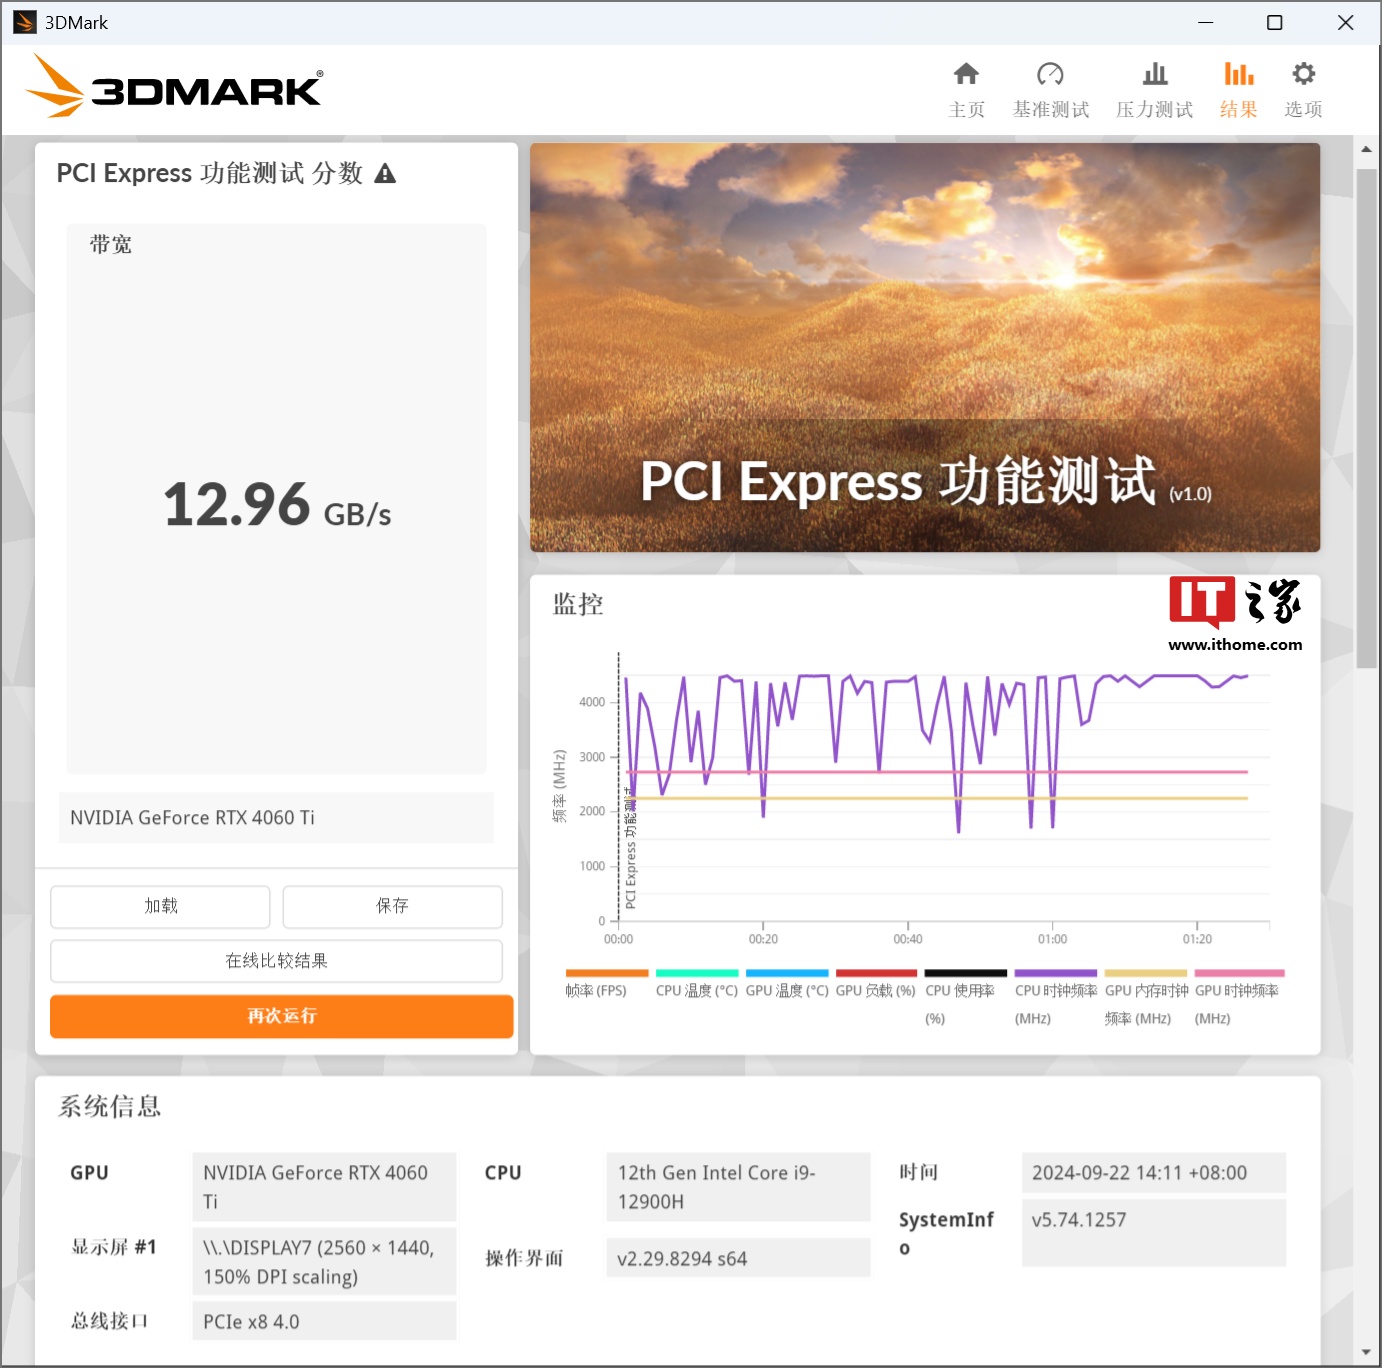
Task: Open the Benchmarks (基准测试) gauge icon
Action: pyautogui.click(x=1050, y=75)
